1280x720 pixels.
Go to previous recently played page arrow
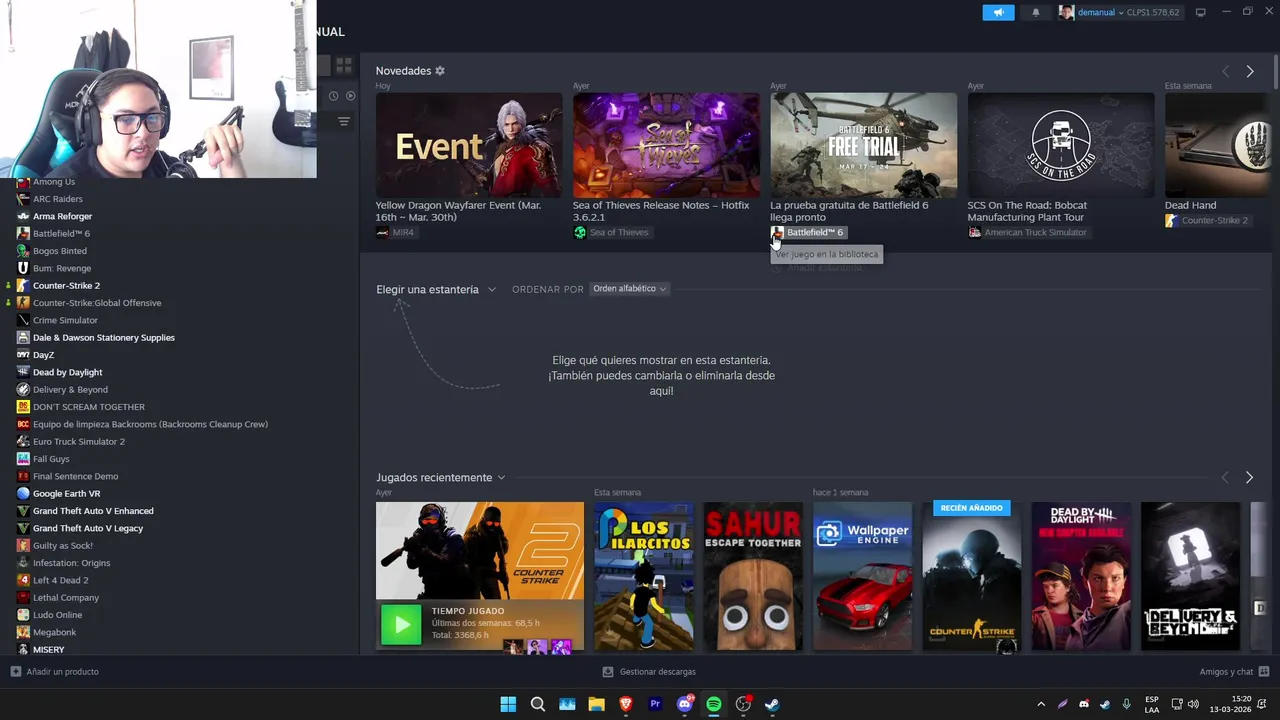click(1225, 478)
